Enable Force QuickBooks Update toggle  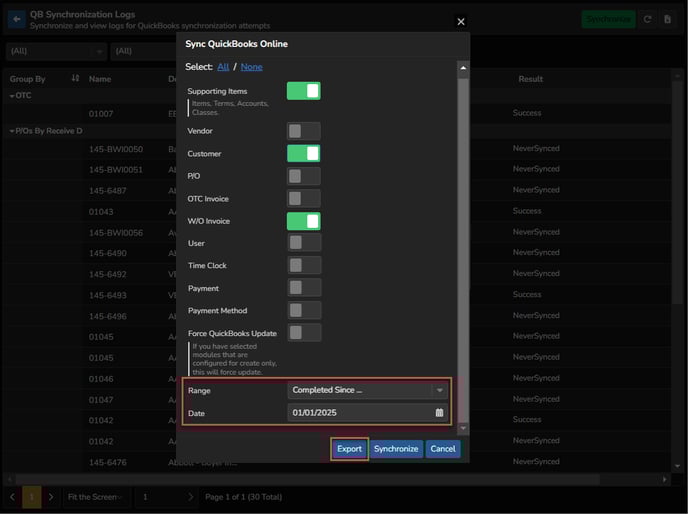[x=304, y=333]
